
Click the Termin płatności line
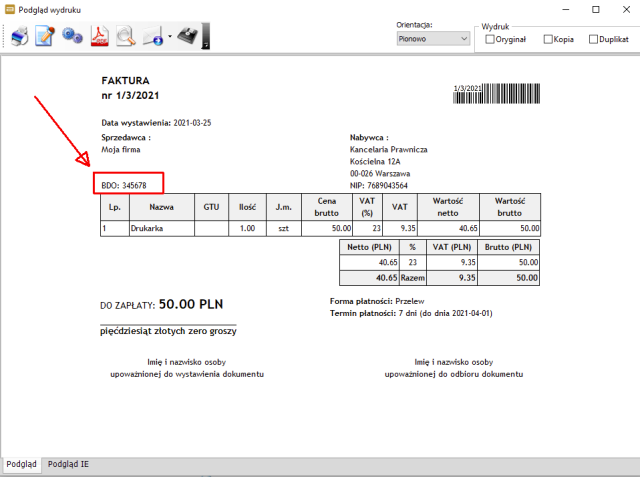coord(411,313)
